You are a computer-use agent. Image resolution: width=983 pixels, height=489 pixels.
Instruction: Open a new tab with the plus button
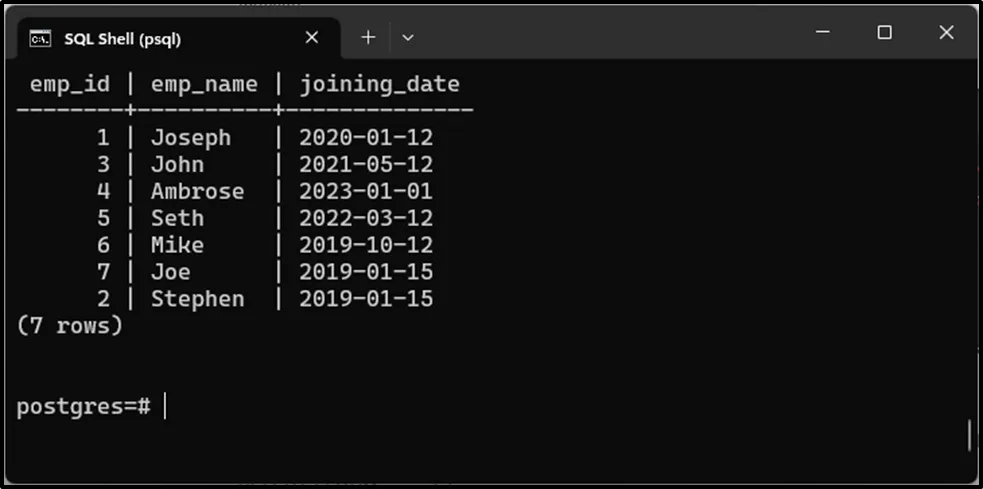[x=368, y=37]
